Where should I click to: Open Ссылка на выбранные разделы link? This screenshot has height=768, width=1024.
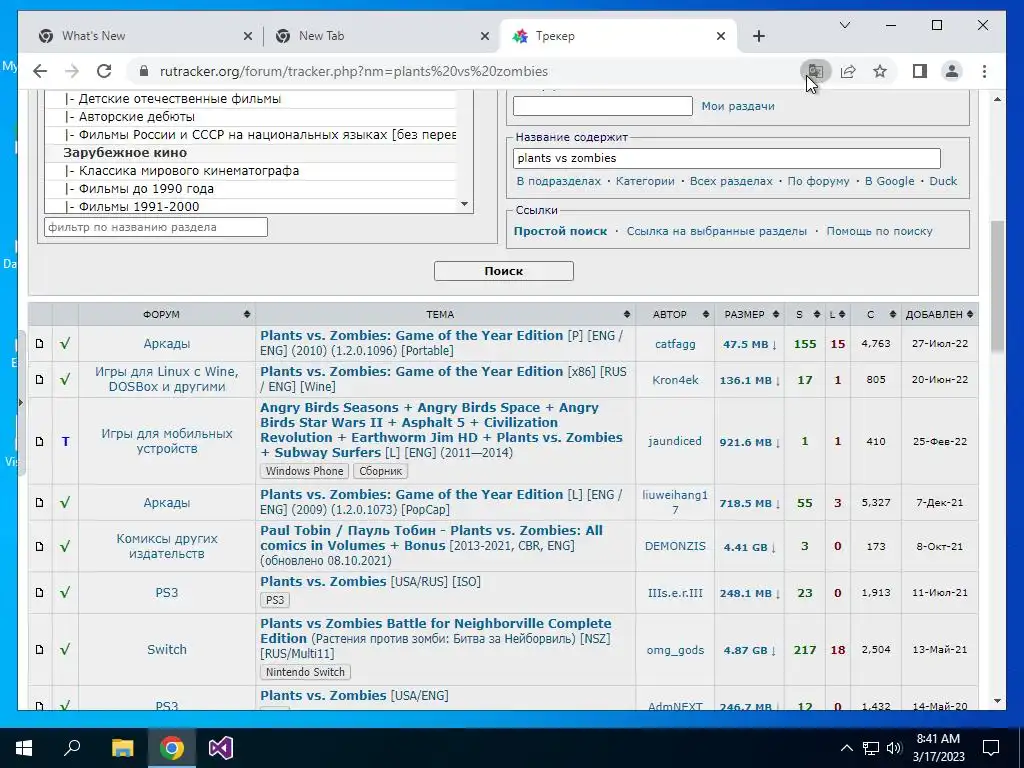click(716, 231)
